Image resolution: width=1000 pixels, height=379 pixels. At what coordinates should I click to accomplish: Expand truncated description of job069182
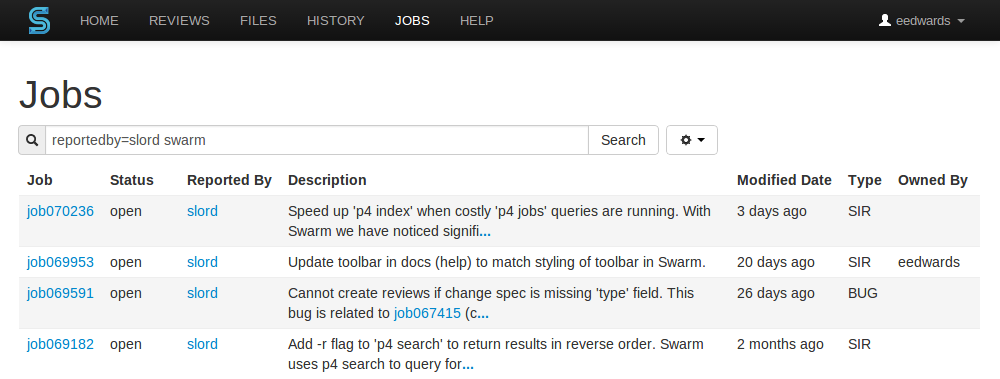click(468, 365)
